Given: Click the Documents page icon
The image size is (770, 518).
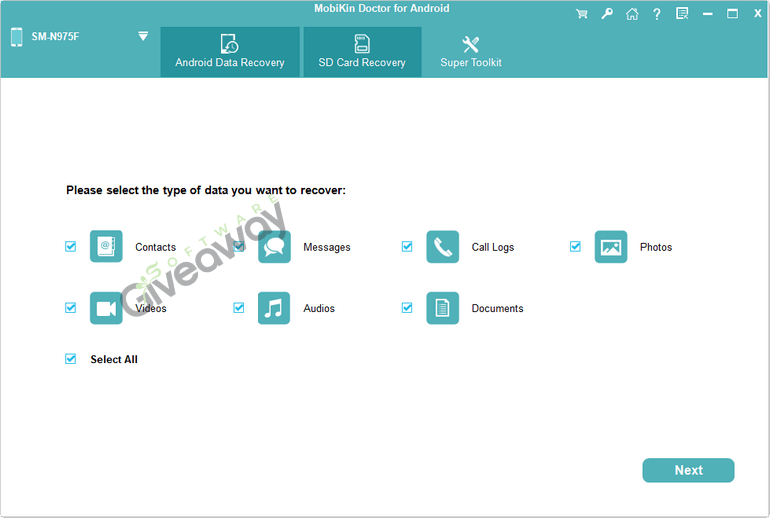Looking at the screenshot, I should point(442,308).
